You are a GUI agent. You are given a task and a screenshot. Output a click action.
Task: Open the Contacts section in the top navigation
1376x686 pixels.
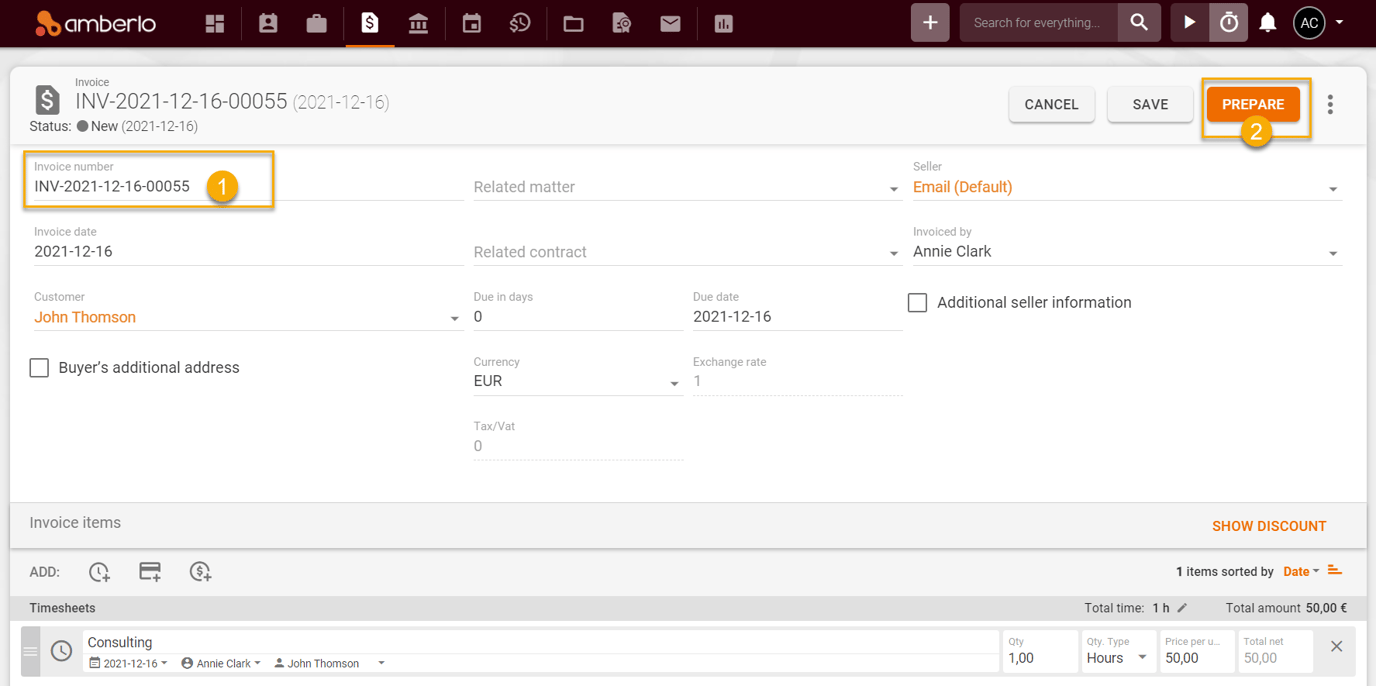[x=267, y=22]
